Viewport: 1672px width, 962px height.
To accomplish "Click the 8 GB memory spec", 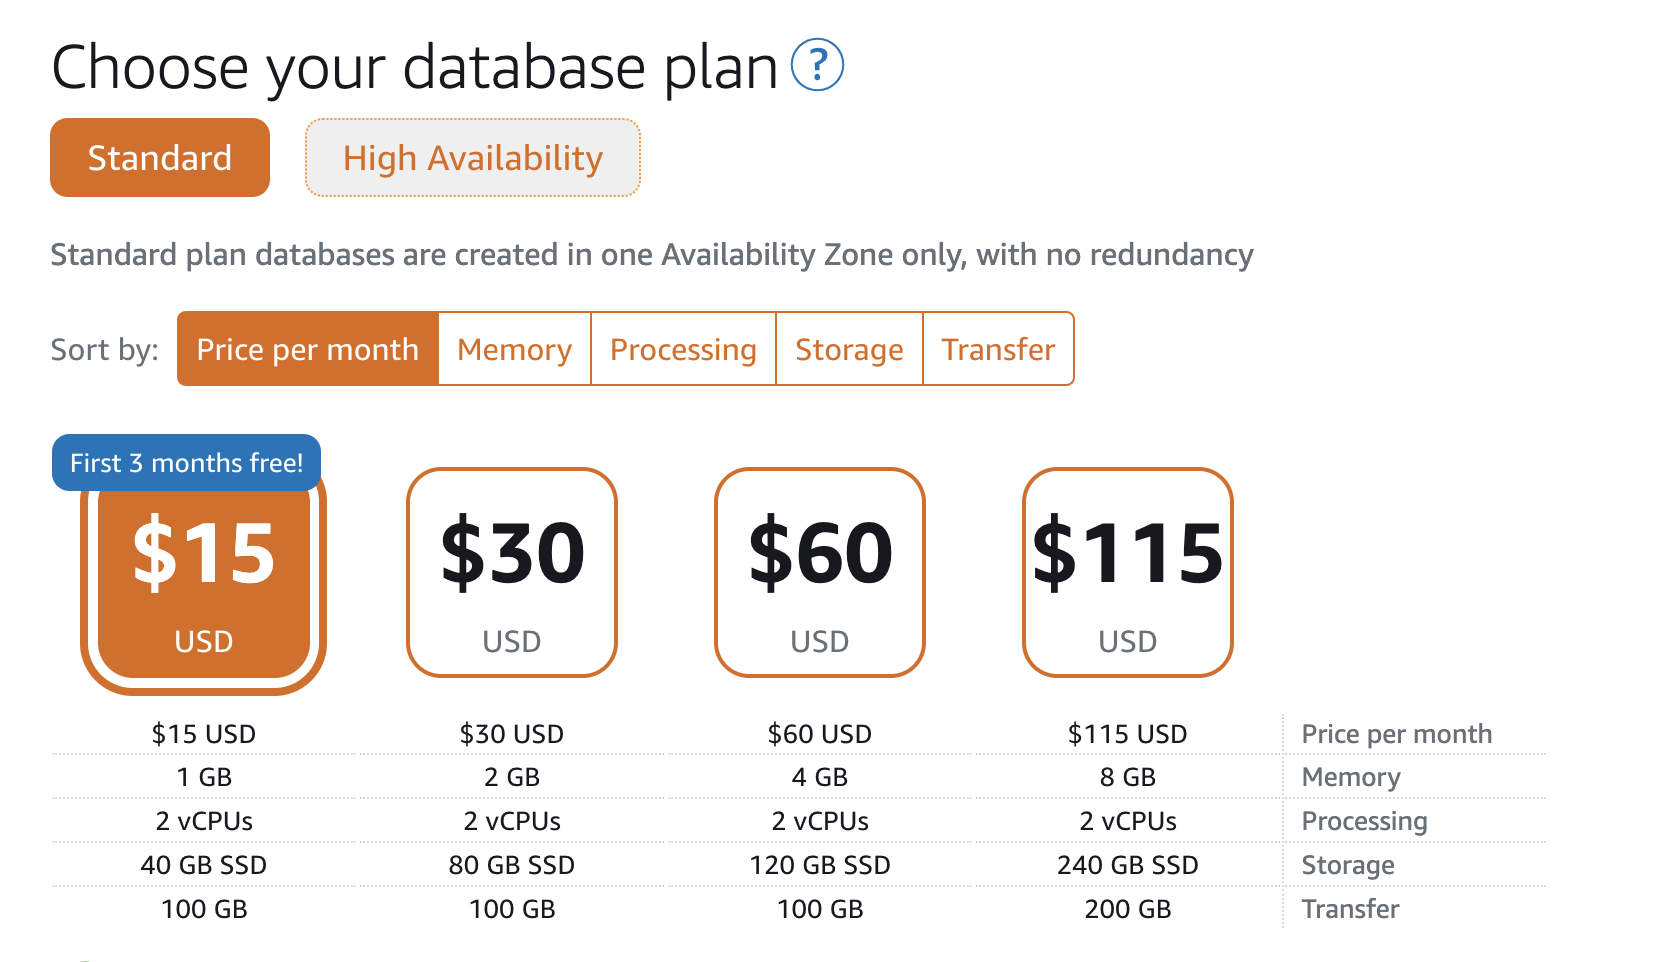I will tap(1128, 777).
